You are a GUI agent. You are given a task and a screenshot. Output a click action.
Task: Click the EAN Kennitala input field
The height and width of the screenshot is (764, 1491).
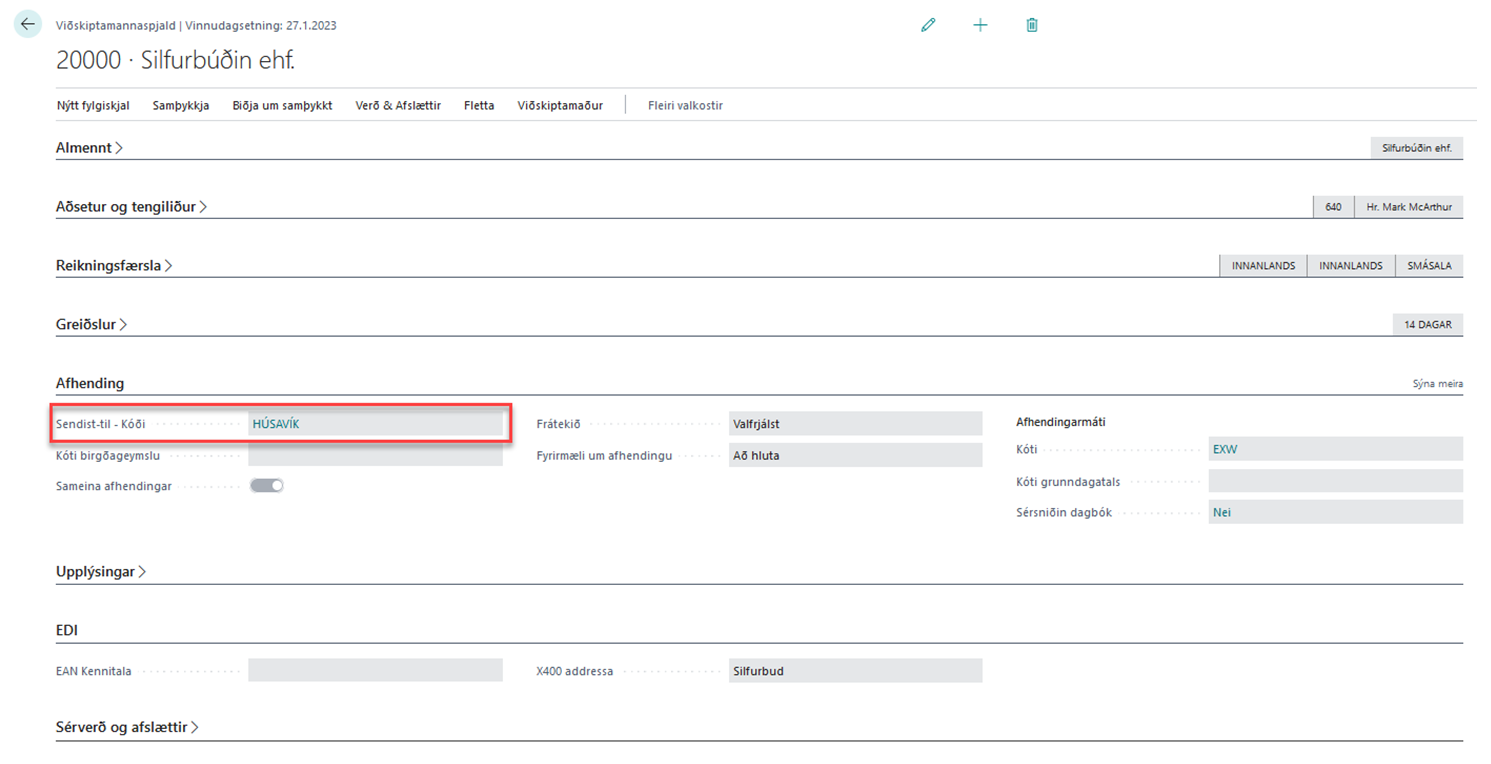click(x=375, y=670)
